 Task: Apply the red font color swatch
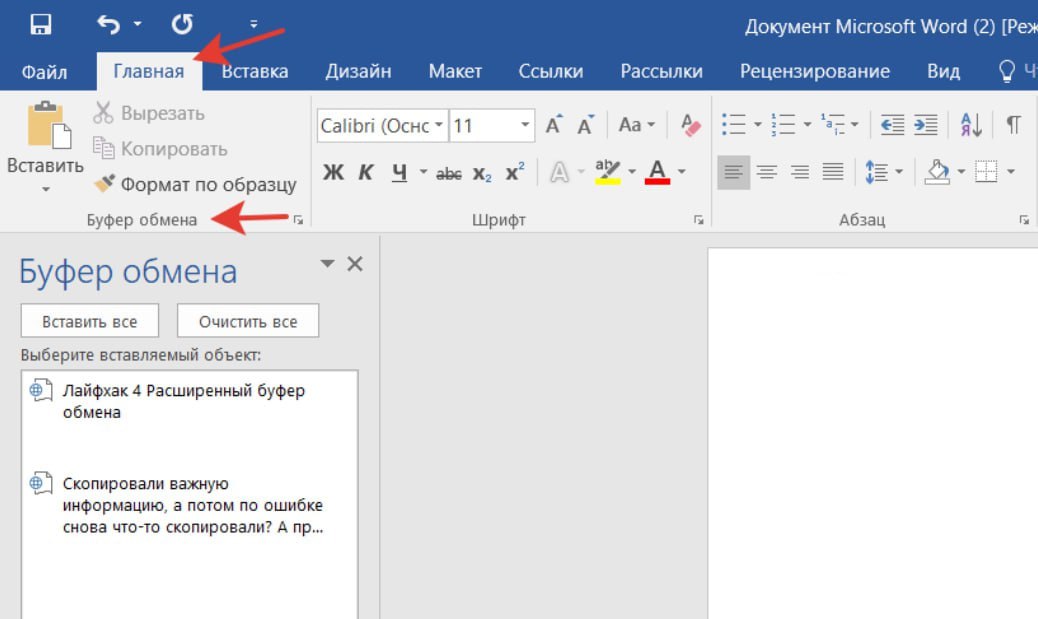click(x=657, y=173)
